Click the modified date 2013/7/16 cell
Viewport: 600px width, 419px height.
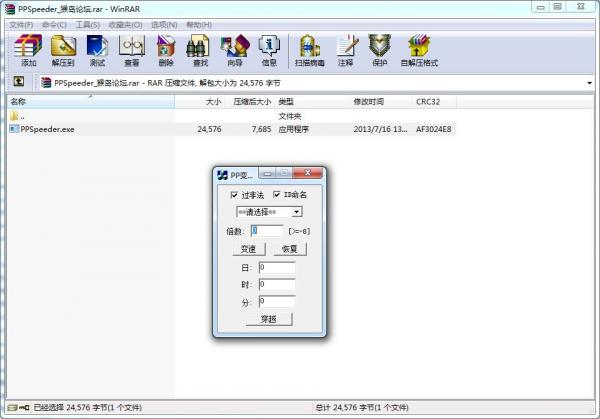[x=380, y=129]
